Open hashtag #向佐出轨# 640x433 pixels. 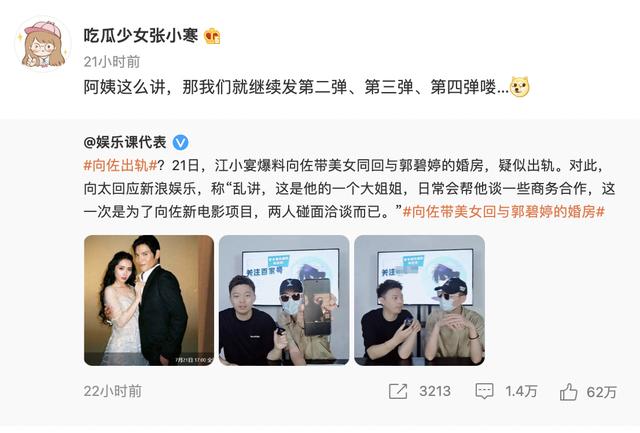tap(120, 166)
